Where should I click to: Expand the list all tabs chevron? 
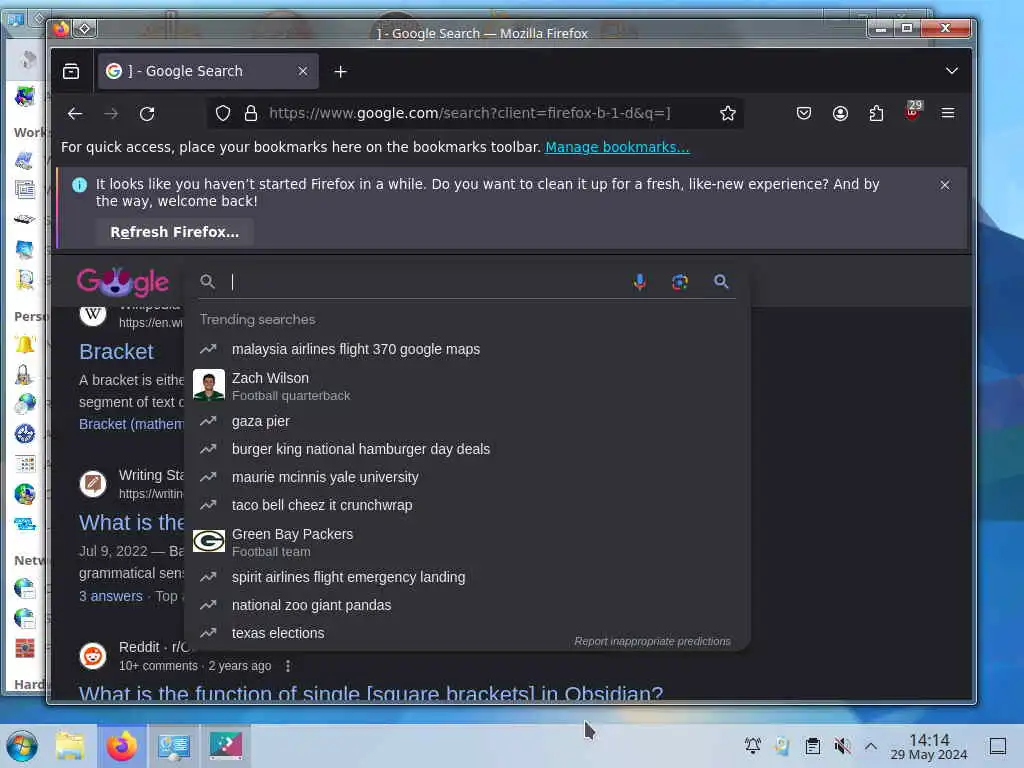[x=952, y=71]
